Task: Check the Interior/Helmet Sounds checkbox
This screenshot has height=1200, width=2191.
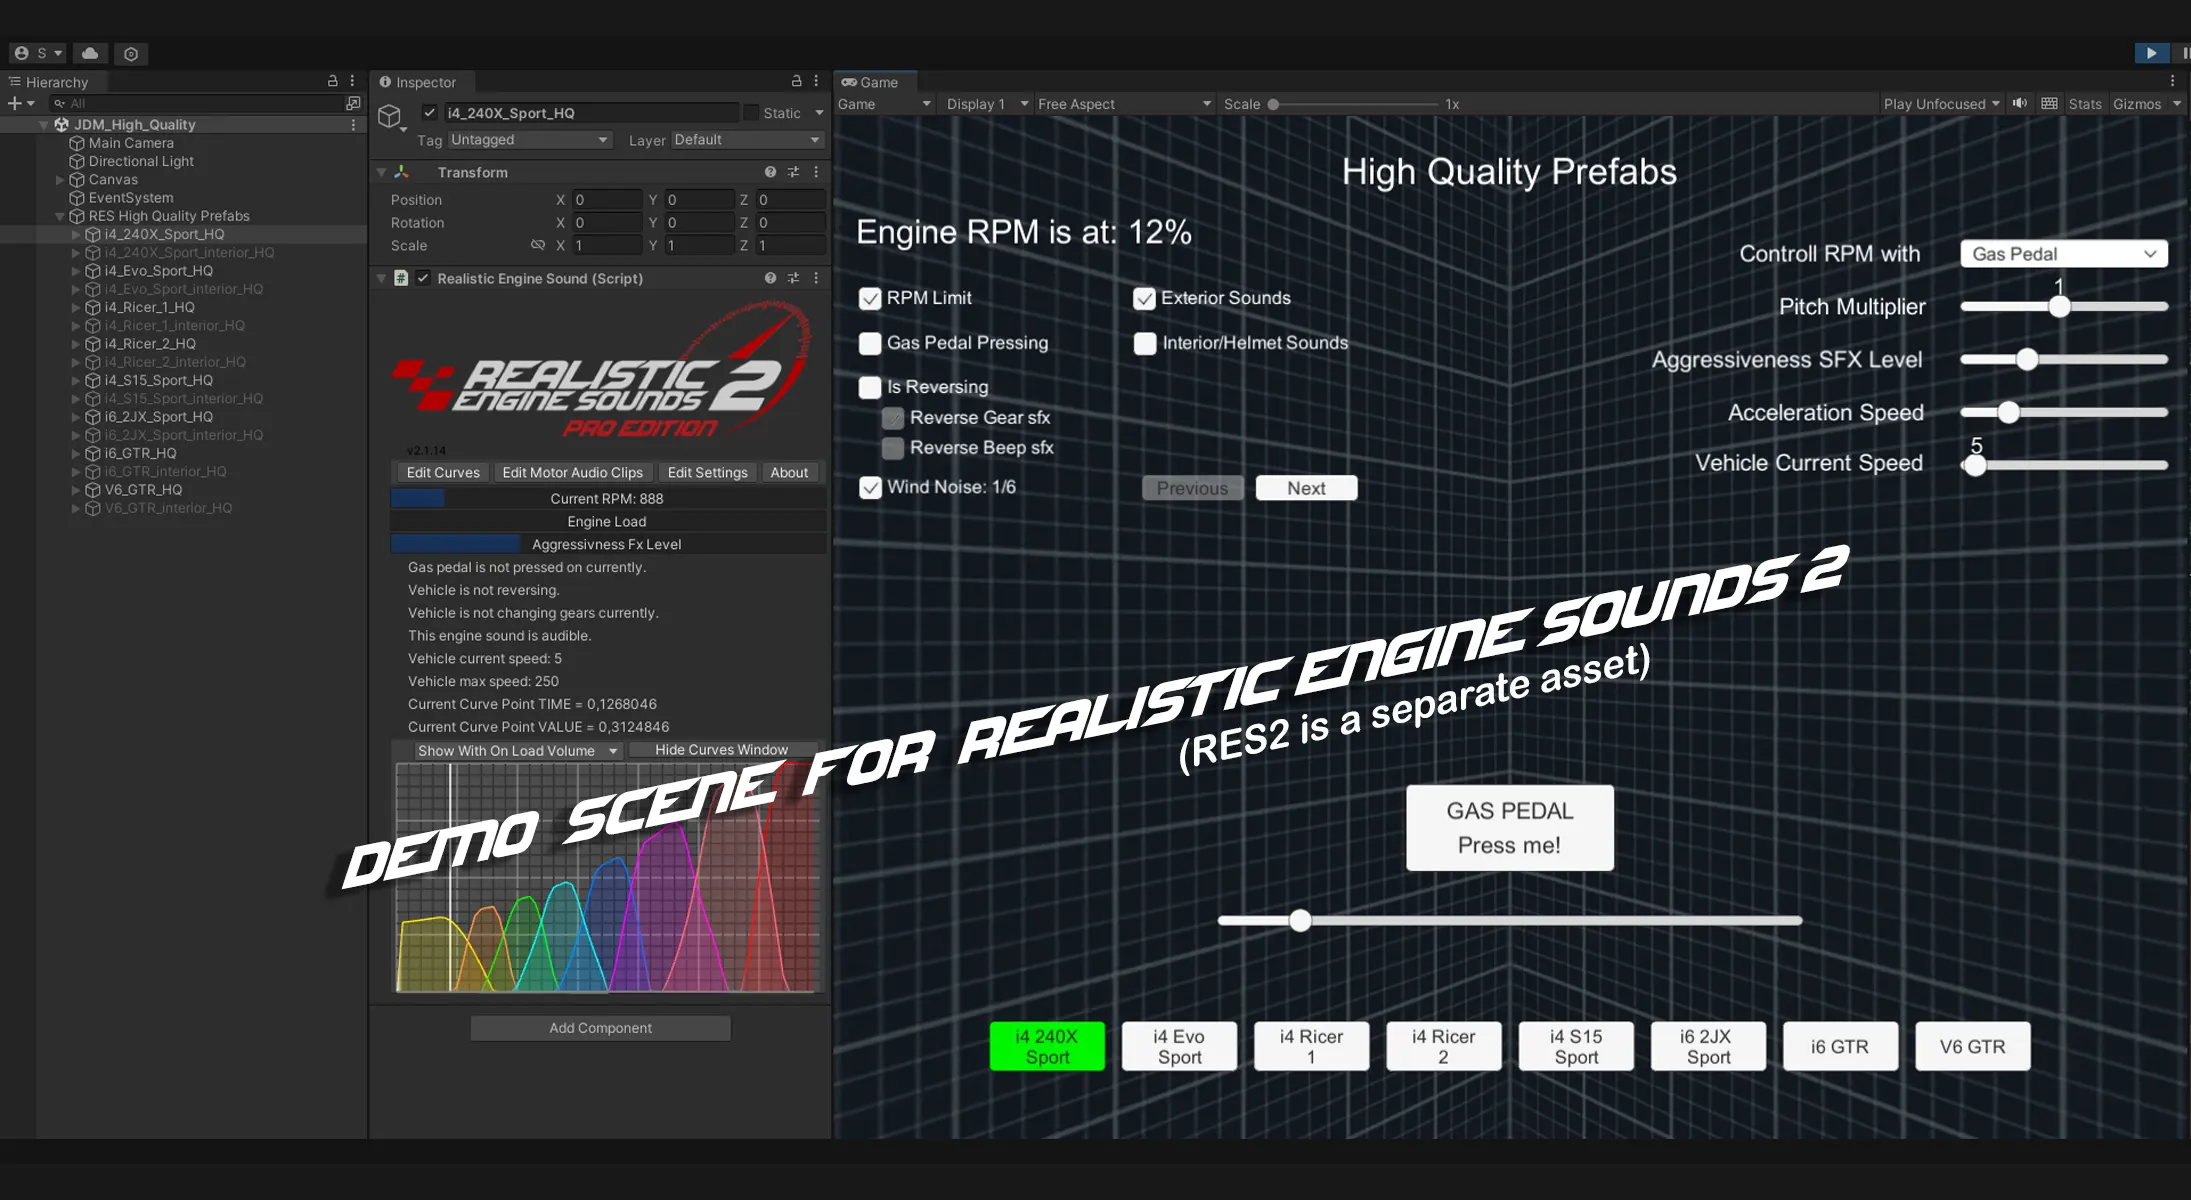Action: [x=1145, y=343]
